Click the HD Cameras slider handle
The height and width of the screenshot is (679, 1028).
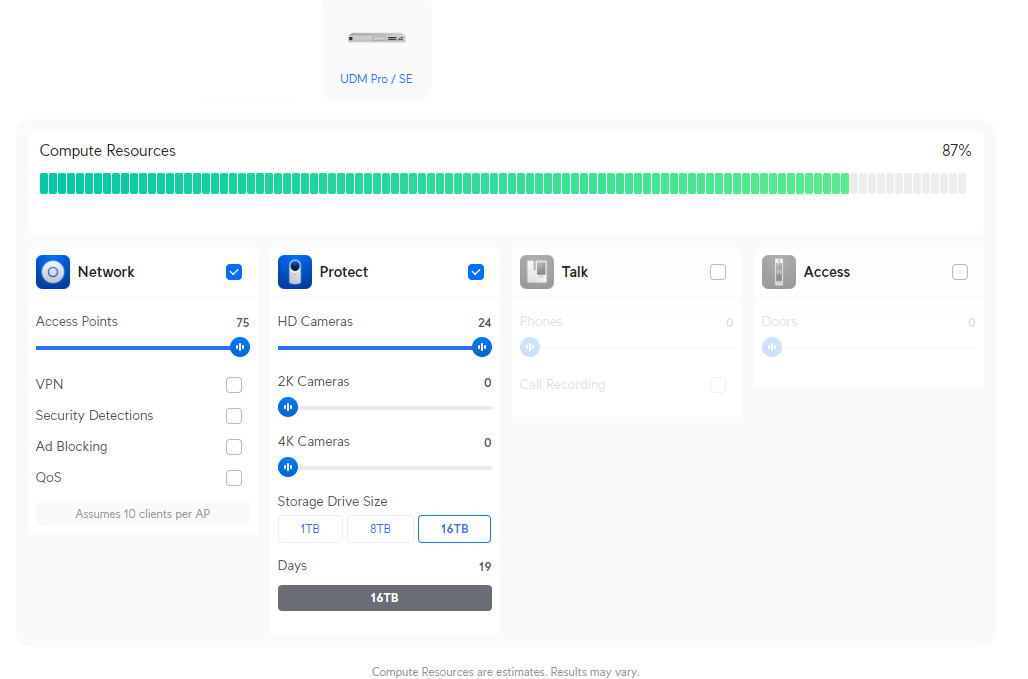(482, 347)
